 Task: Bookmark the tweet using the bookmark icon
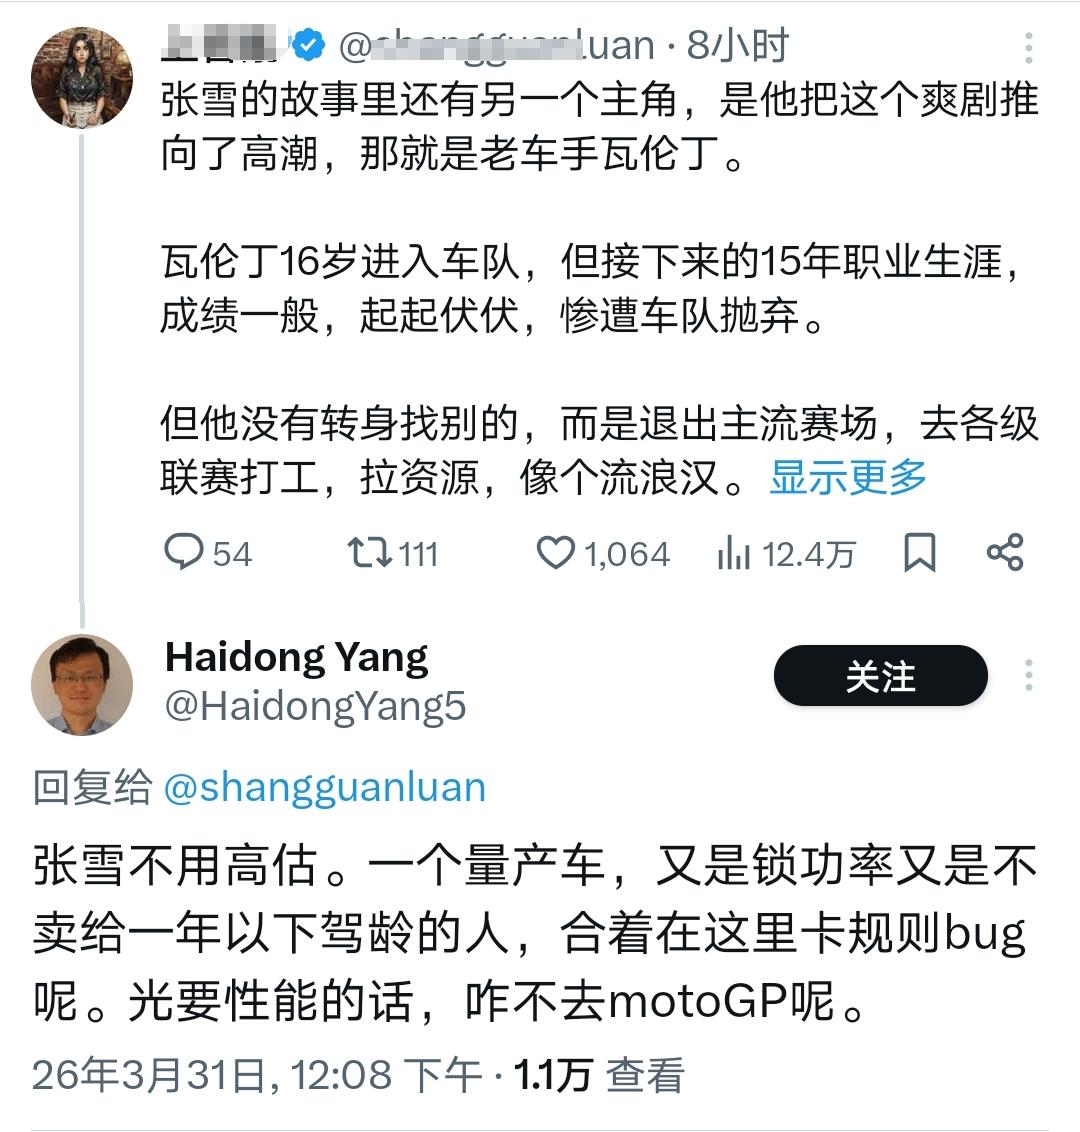point(918,552)
